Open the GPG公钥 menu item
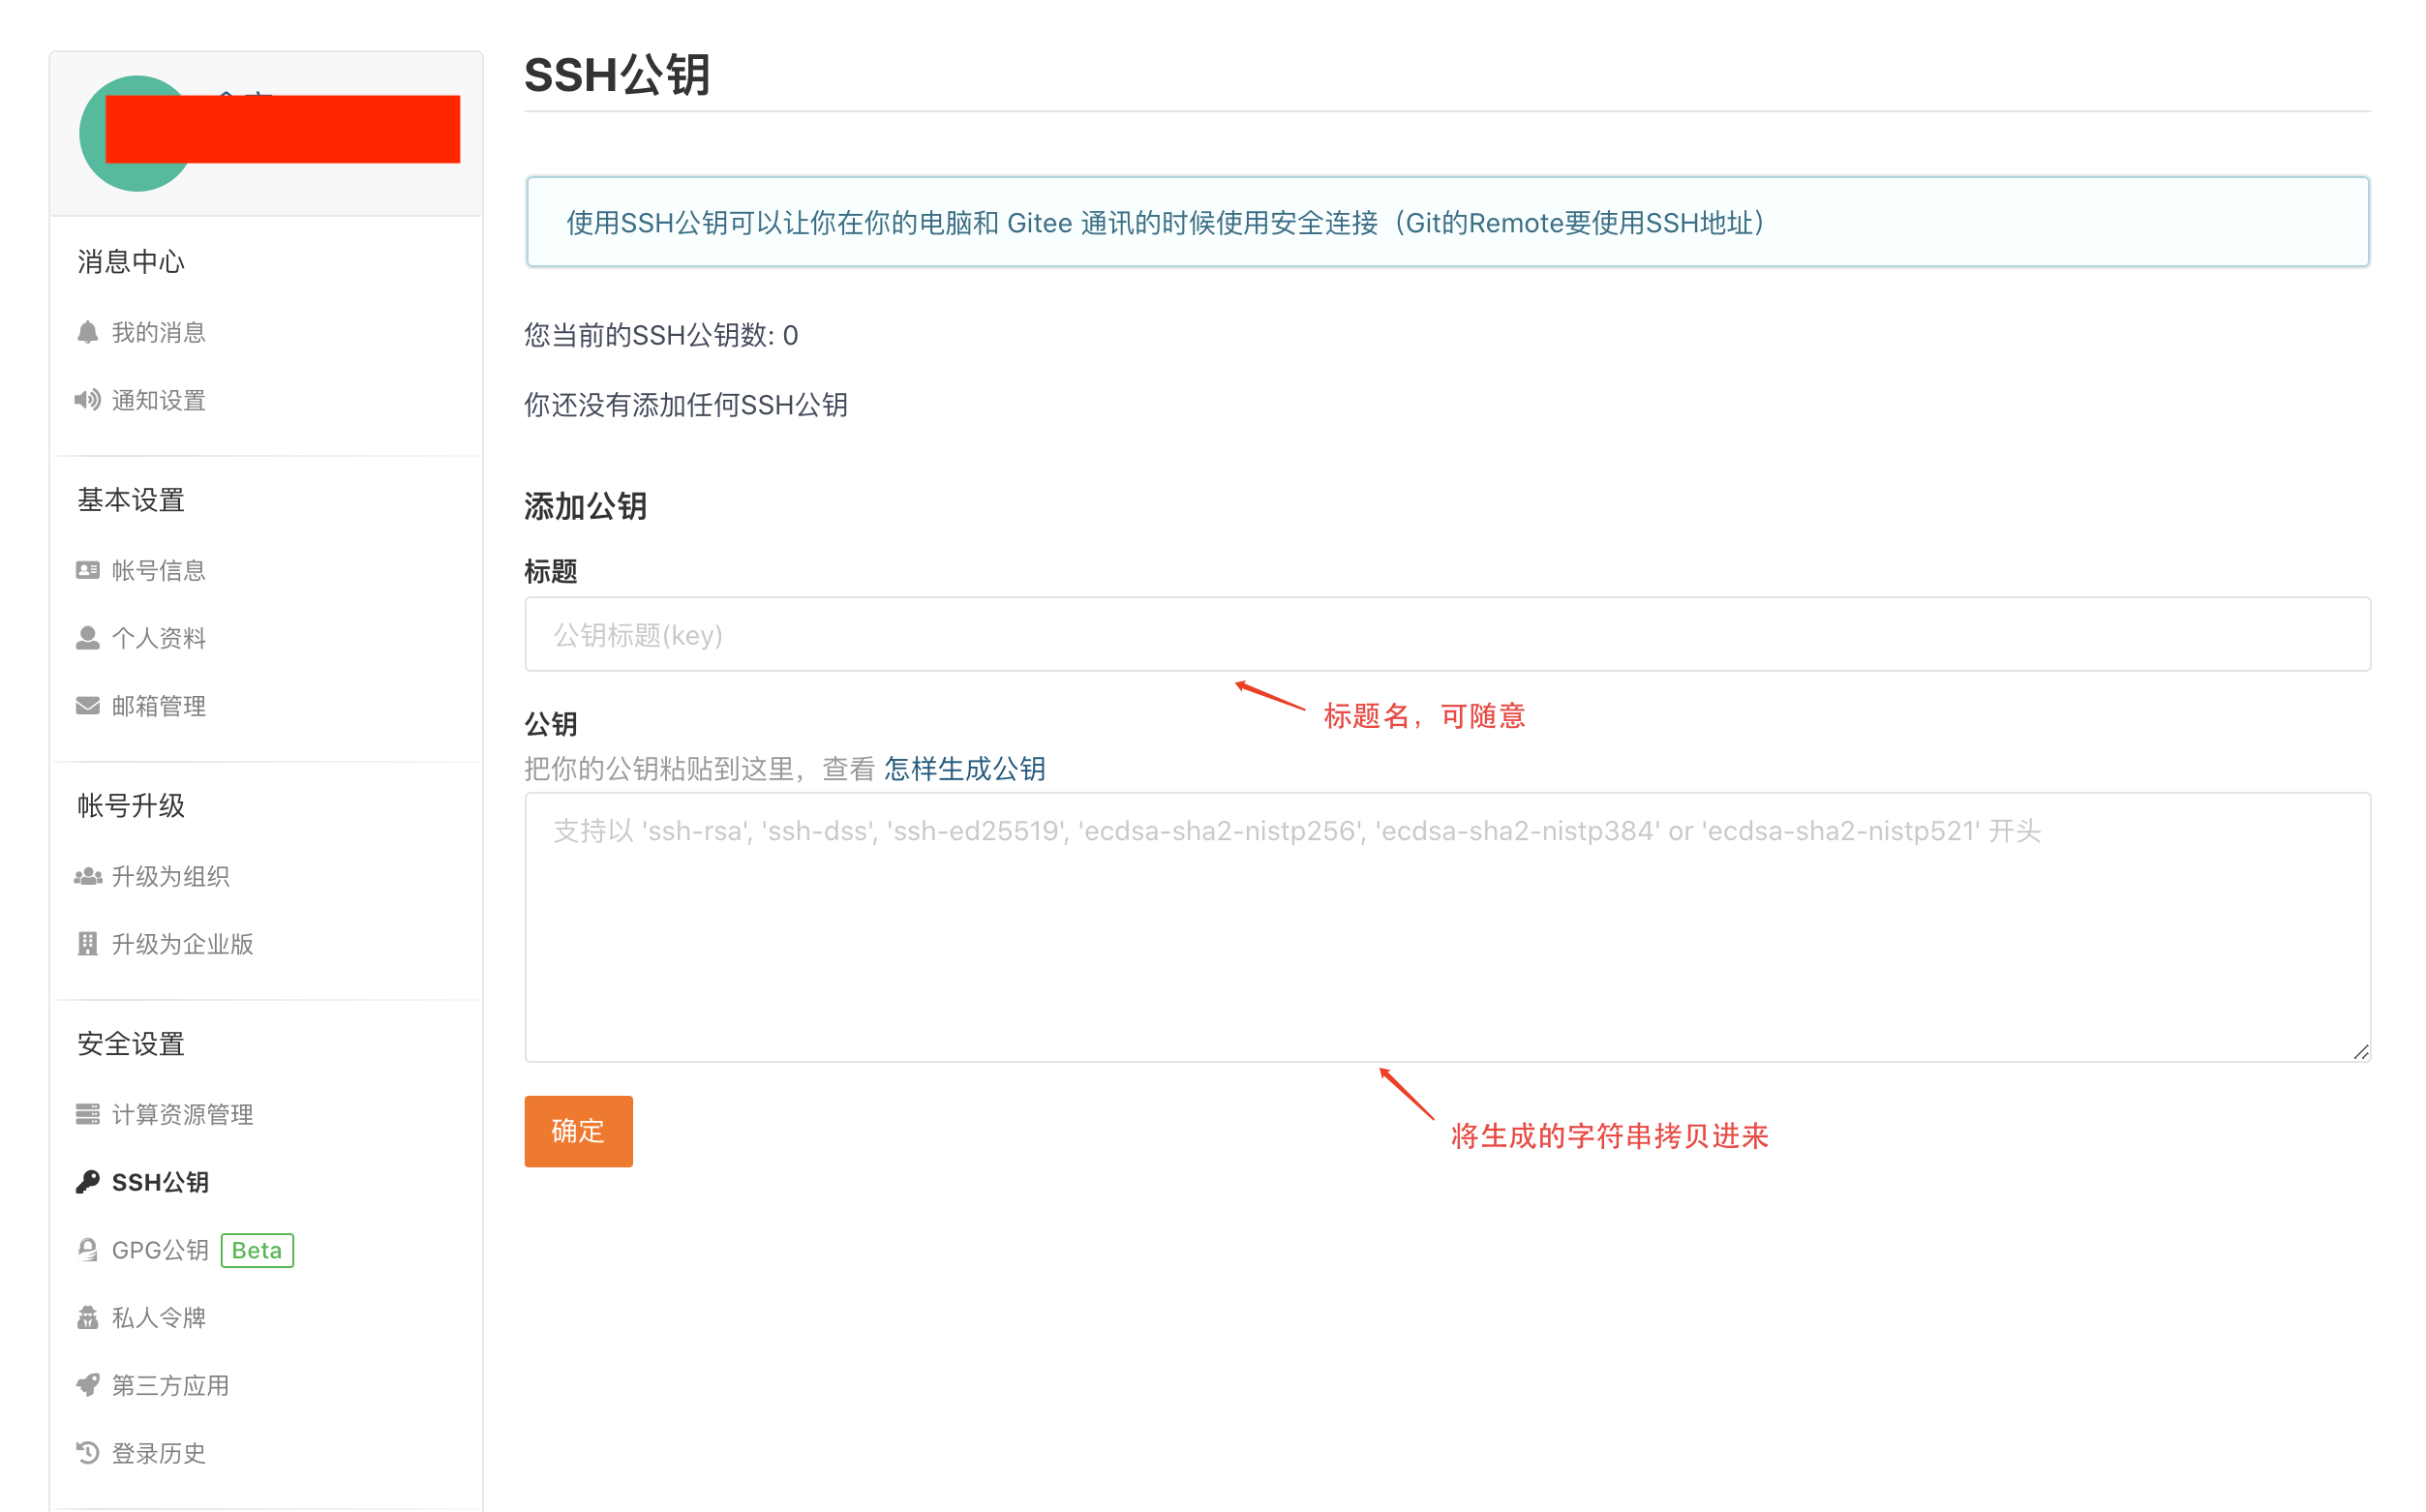2426x1512 pixels. point(160,1250)
